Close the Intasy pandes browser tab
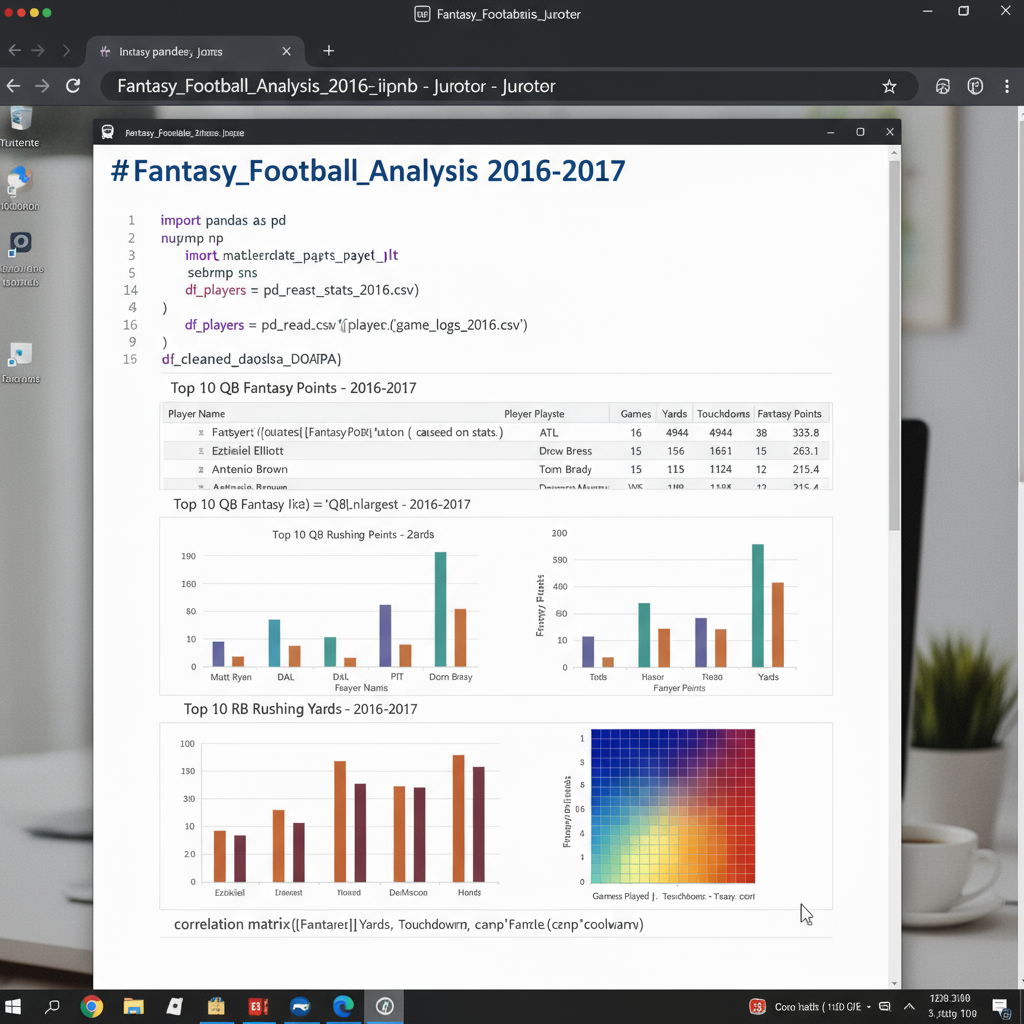 point(287,51)
